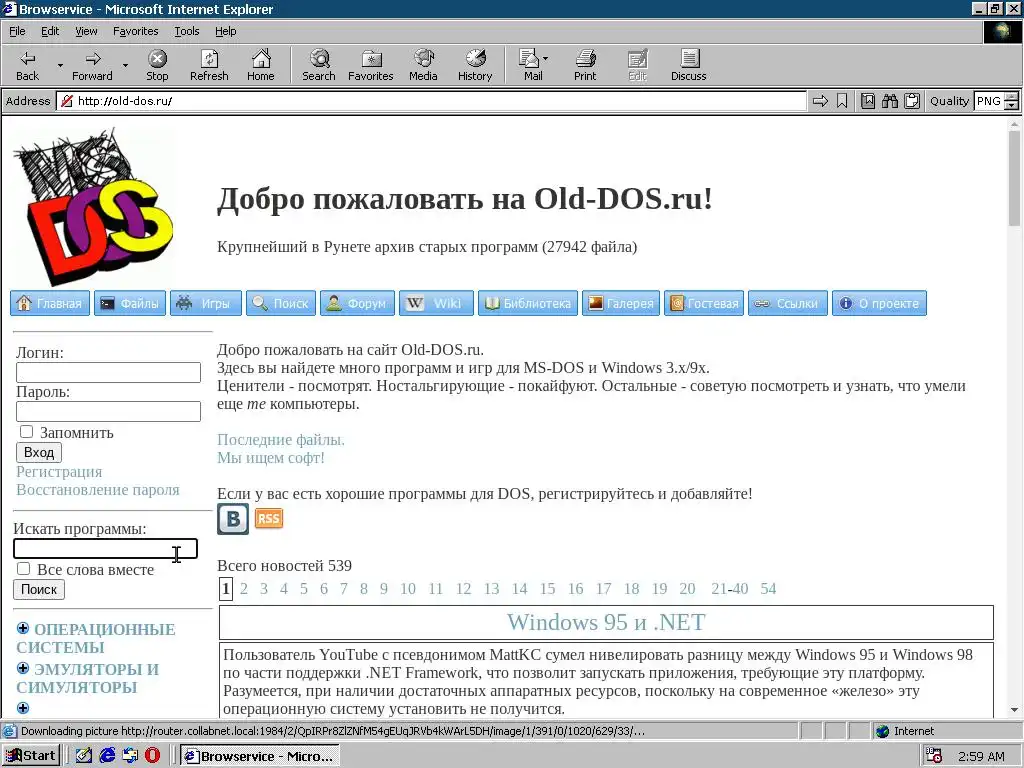Viewport: 1024px width, 768px height.
Task: Print the current page
Action: (x=585, y=65)
